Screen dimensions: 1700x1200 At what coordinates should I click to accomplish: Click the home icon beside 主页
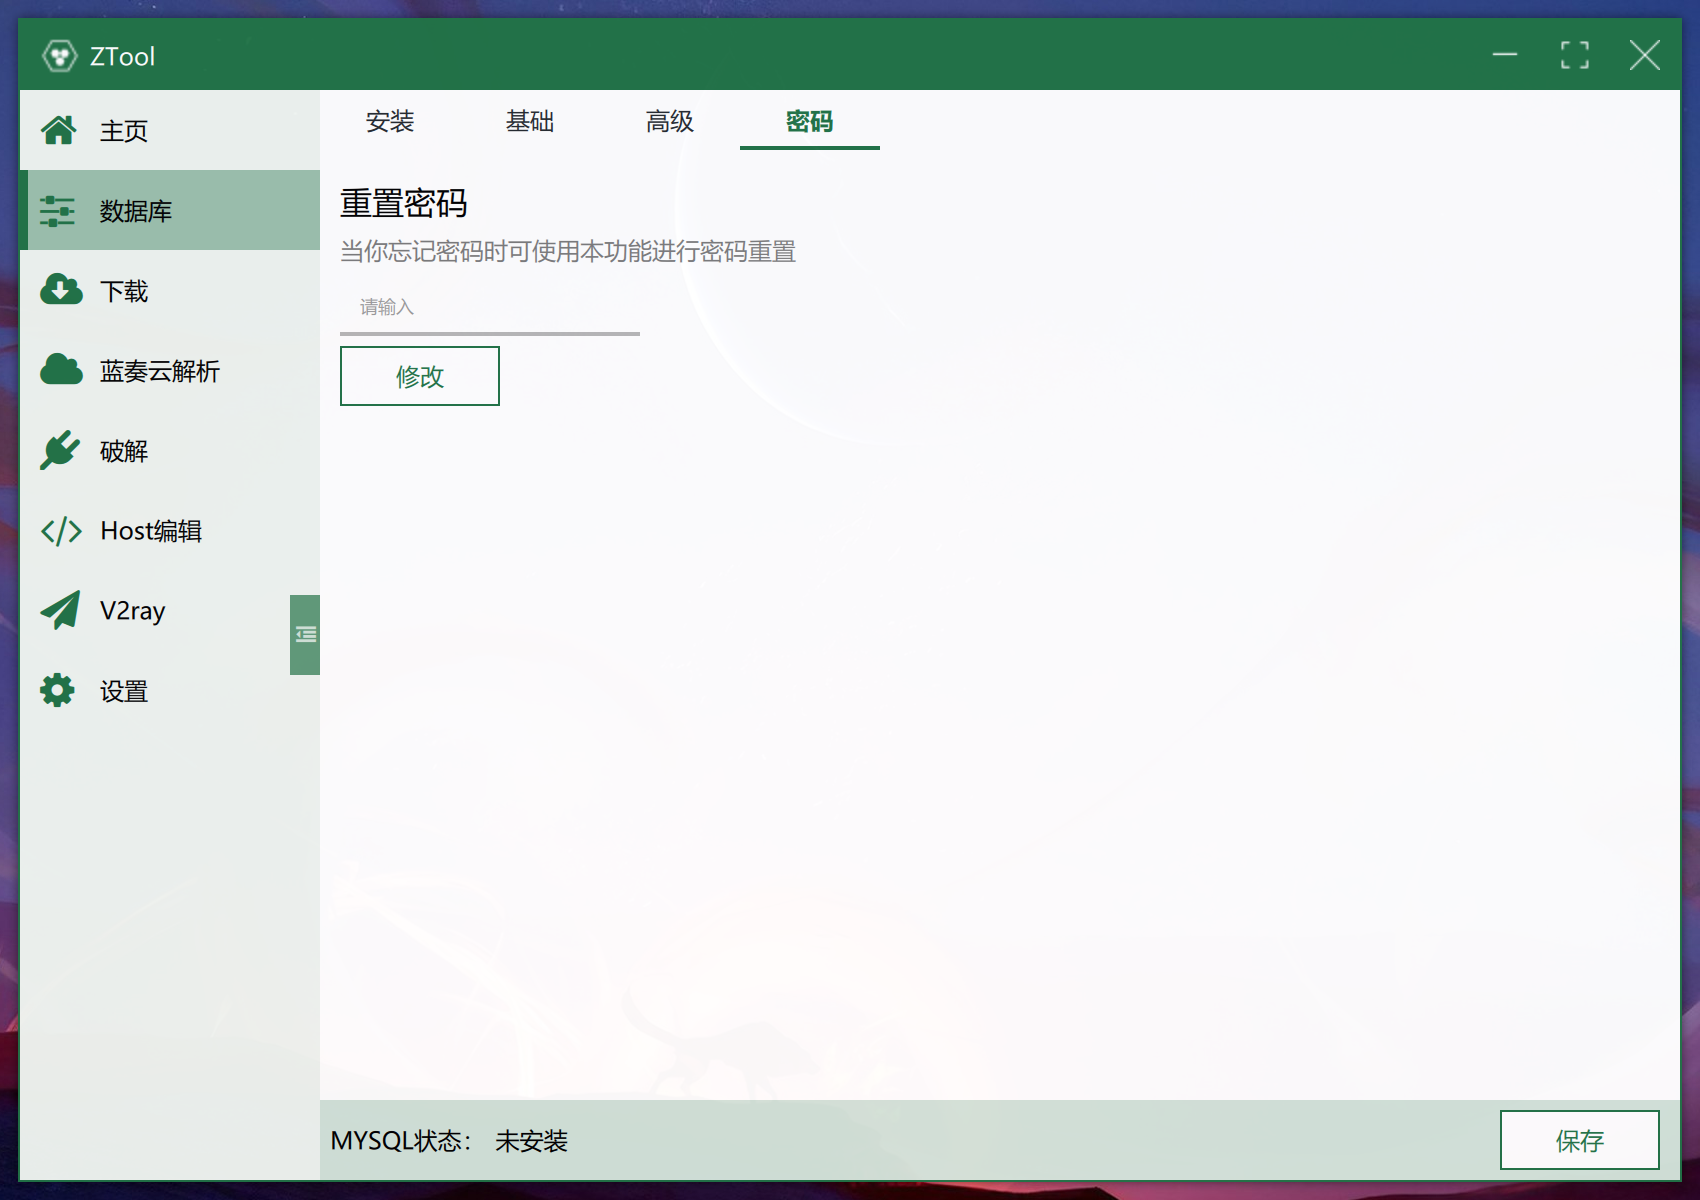click(59, 130)
